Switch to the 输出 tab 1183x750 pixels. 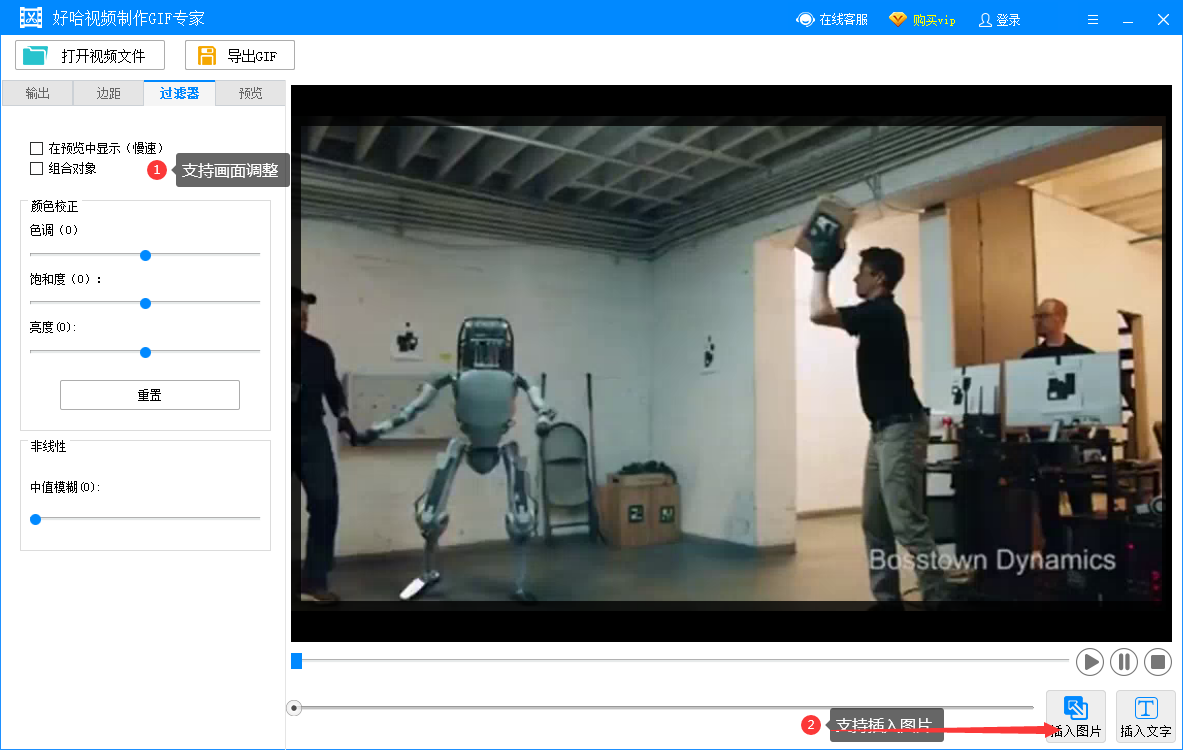point(37,93)
